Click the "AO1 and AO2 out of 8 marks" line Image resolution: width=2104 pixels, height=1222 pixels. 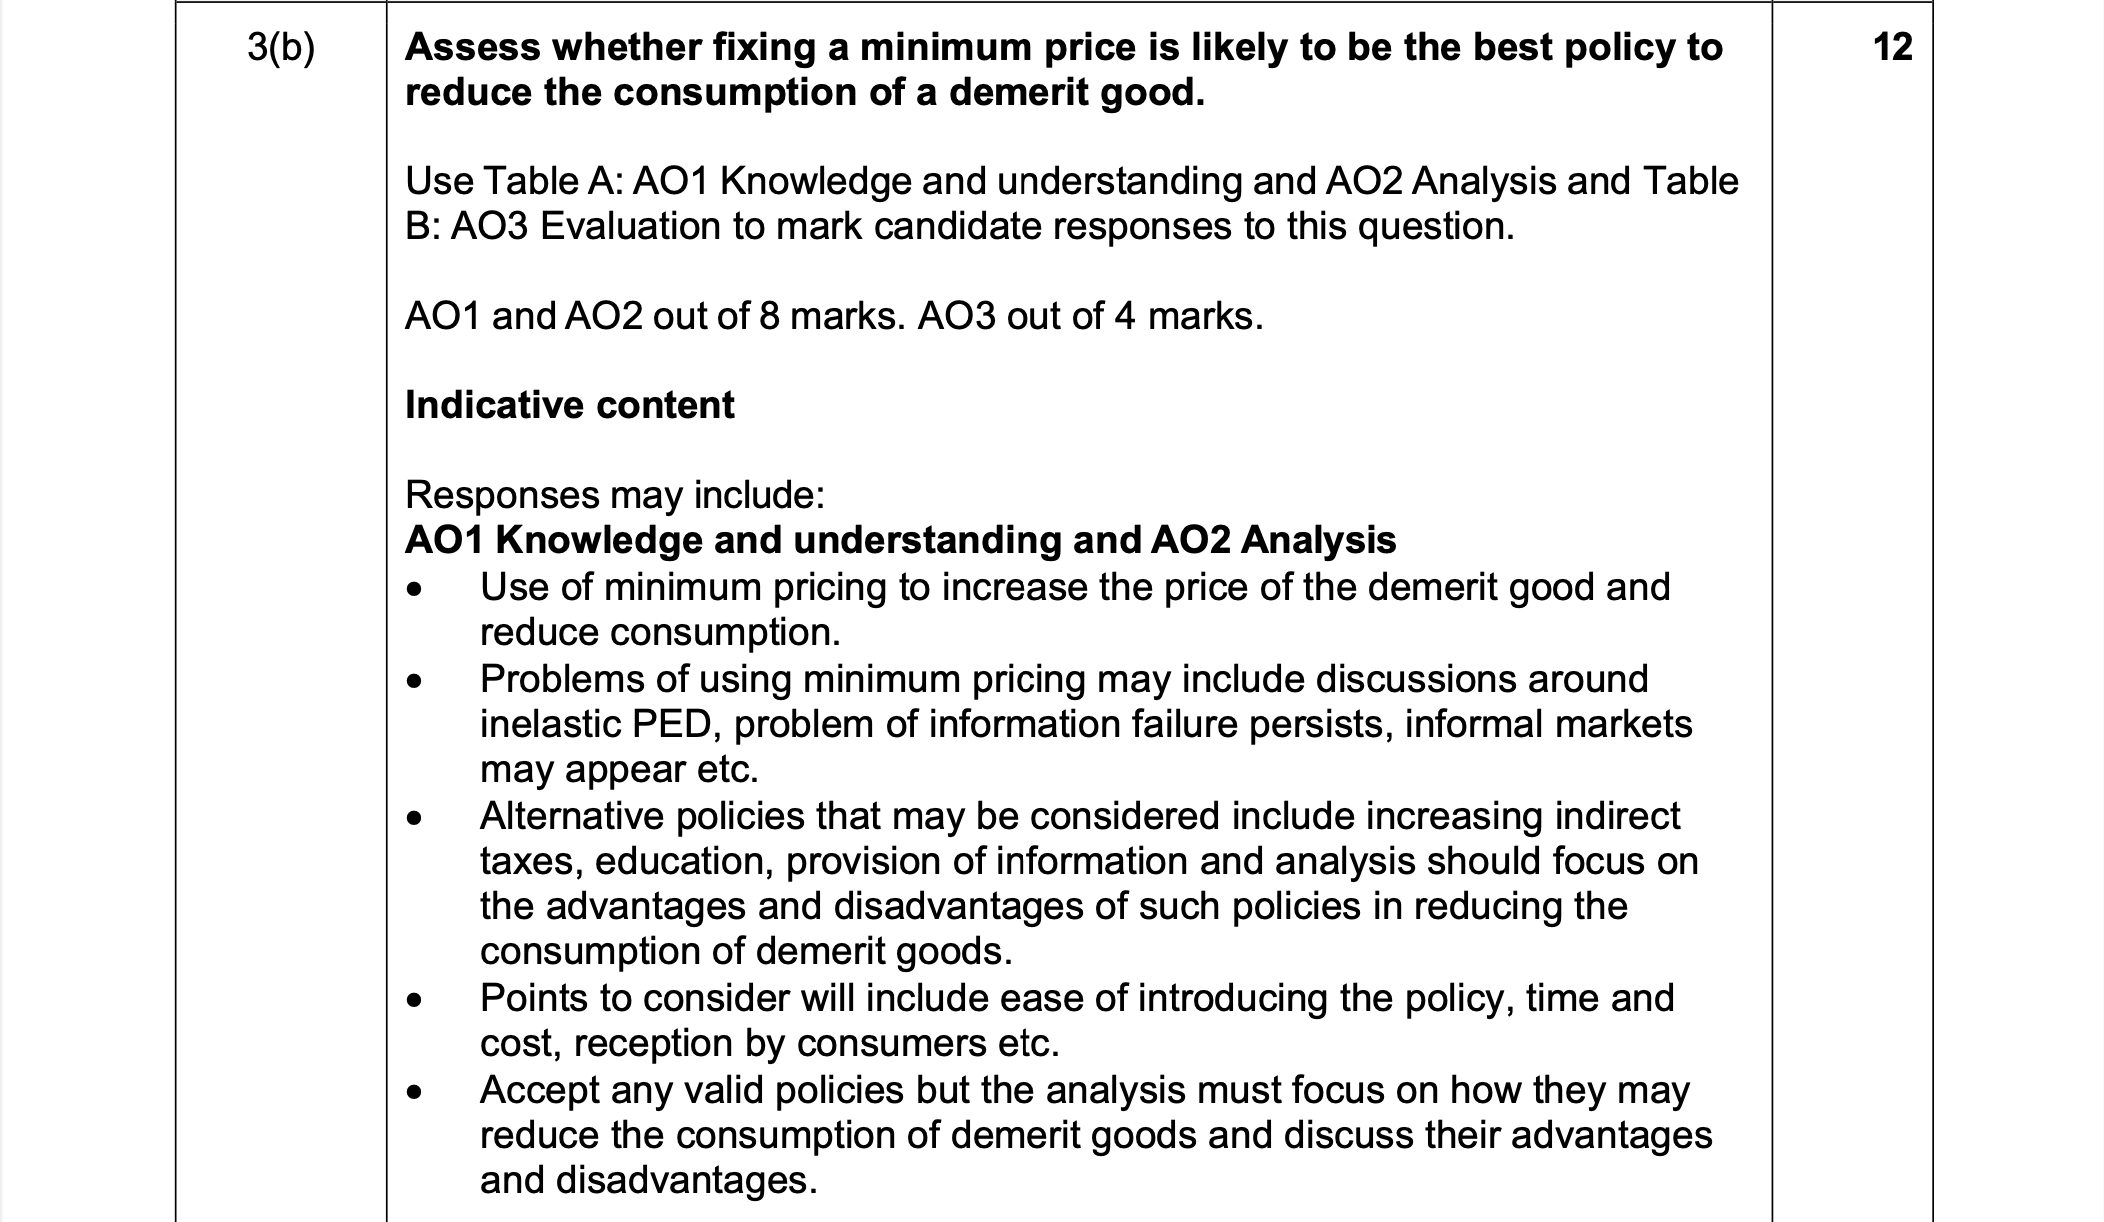834,316
